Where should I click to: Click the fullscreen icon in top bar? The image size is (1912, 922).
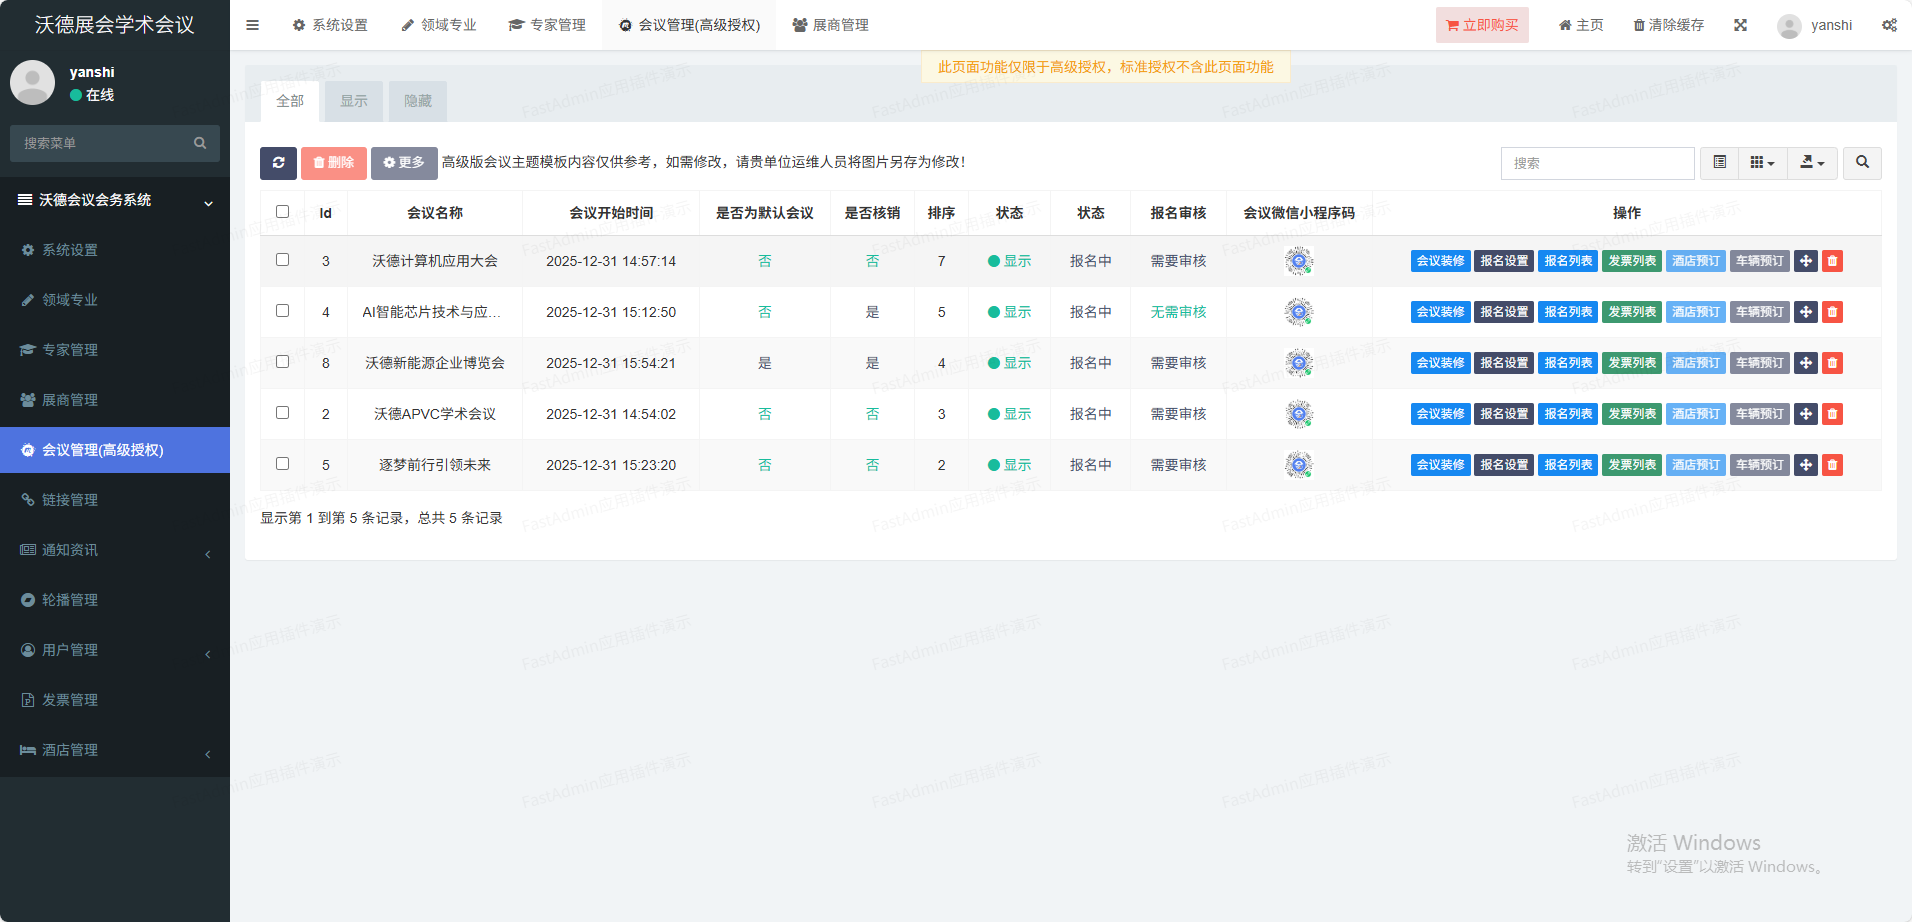[1740, 25]
